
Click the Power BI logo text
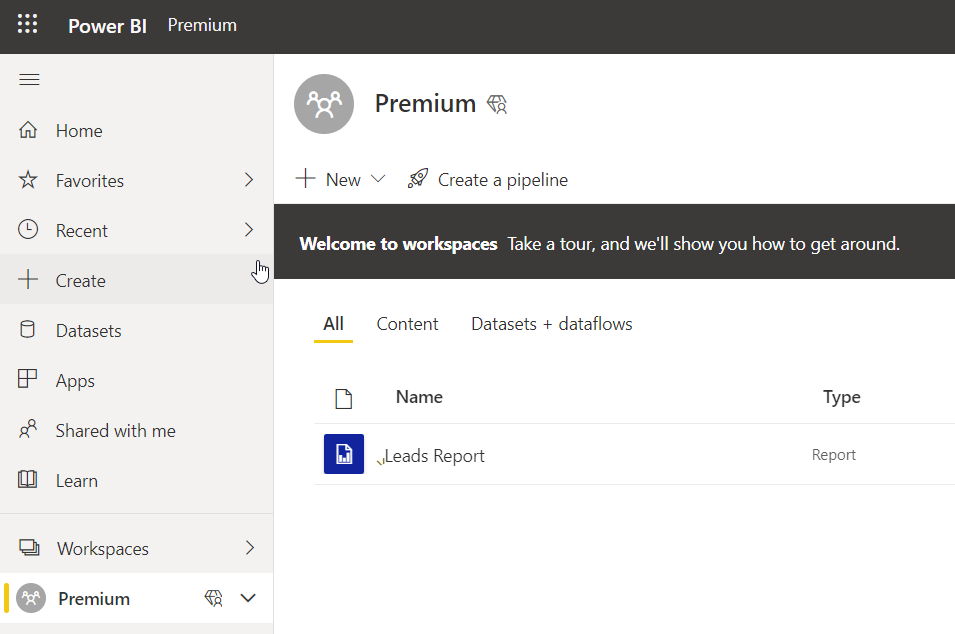107,26
